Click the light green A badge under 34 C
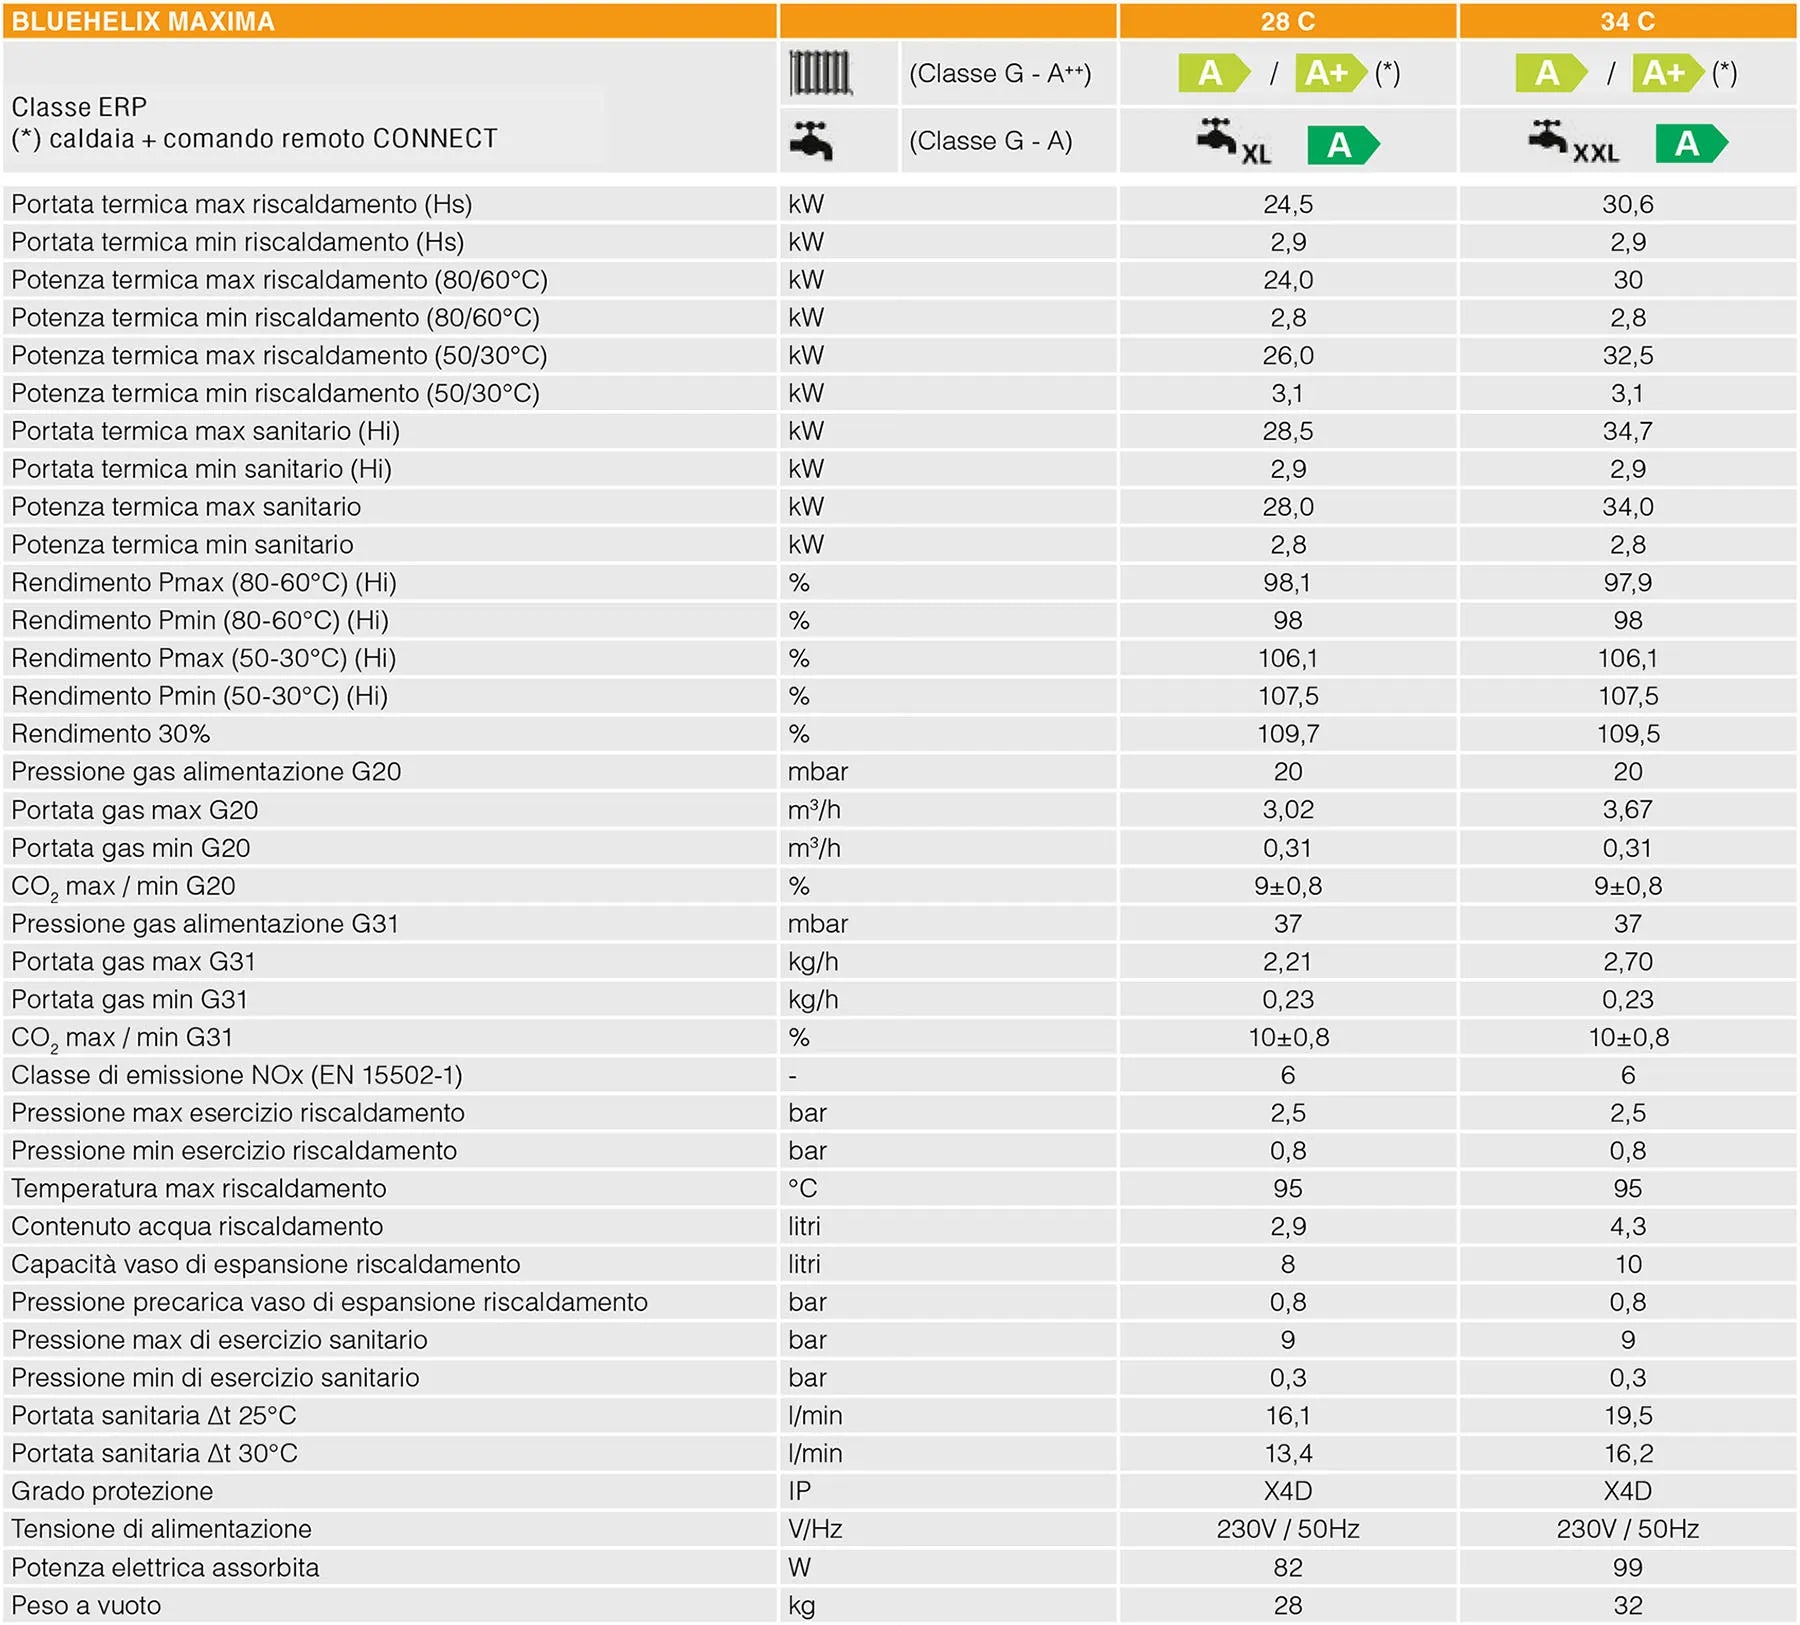The width and height of the screenshot is (1800, 1625). coord(1550,73)
